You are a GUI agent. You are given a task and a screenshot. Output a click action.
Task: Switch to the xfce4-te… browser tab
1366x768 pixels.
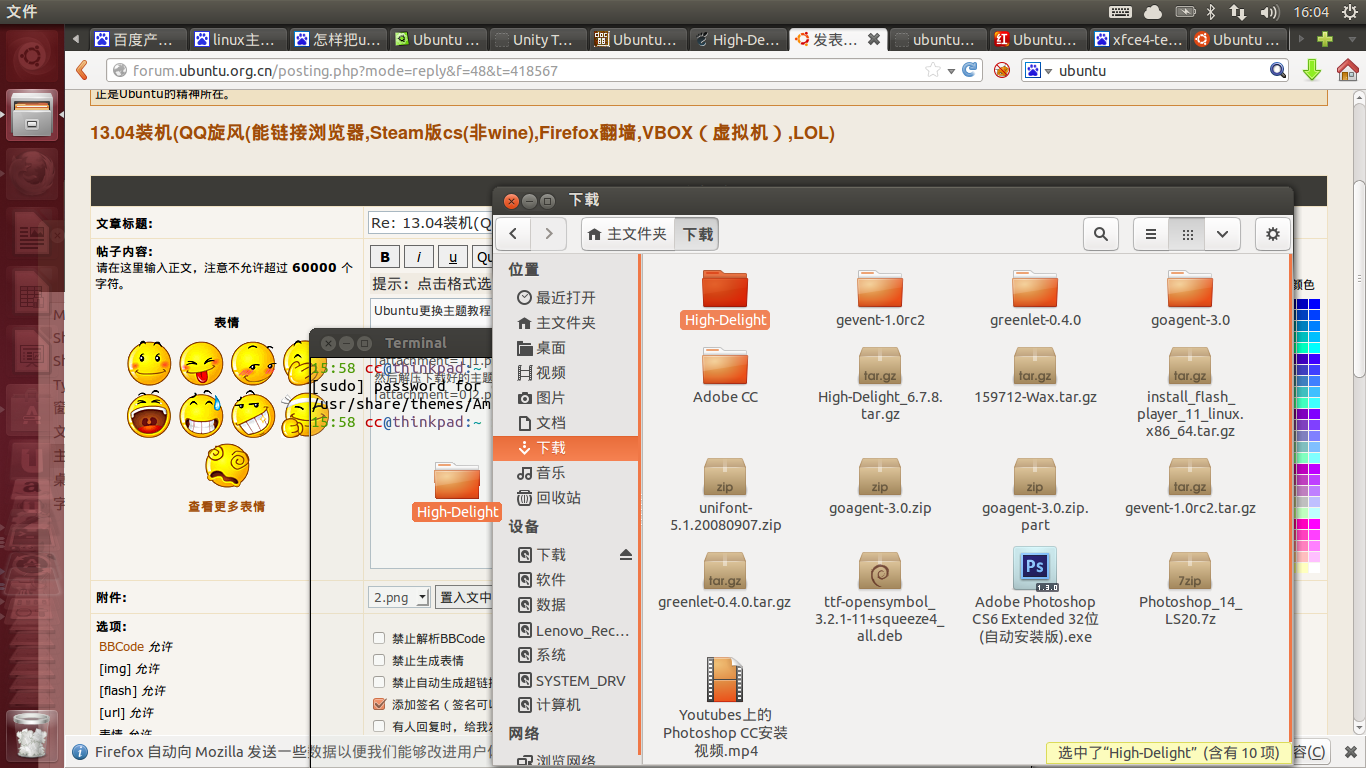(x=1140, y=40)
